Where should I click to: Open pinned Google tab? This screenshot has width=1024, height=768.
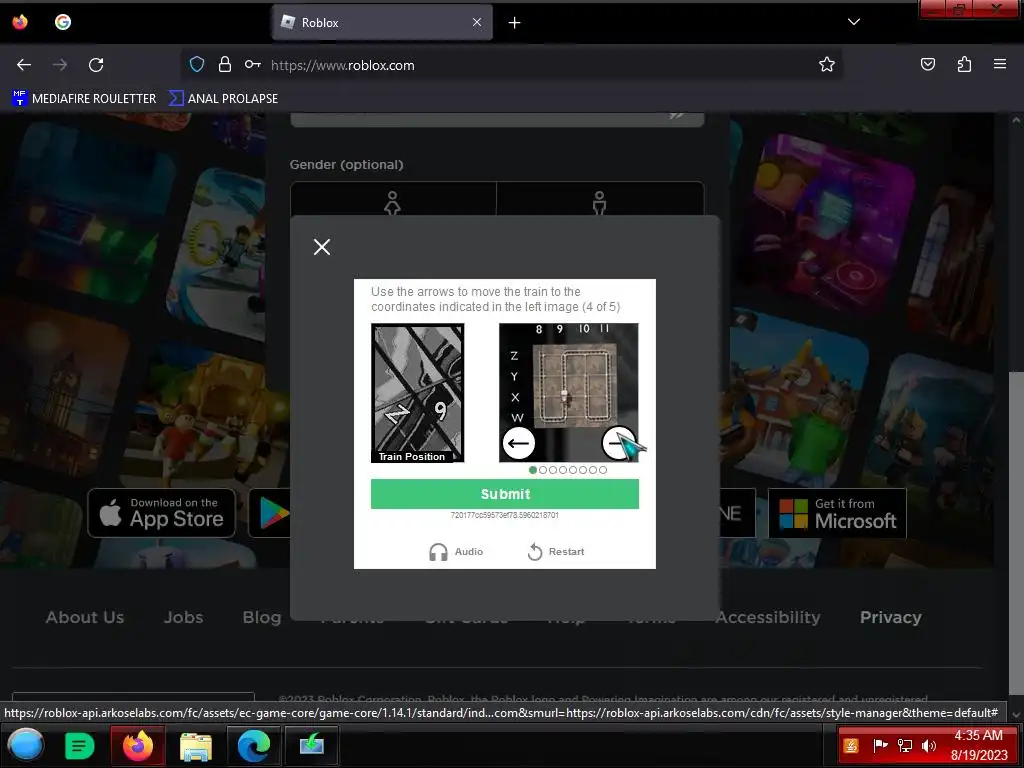click(63, 22)
